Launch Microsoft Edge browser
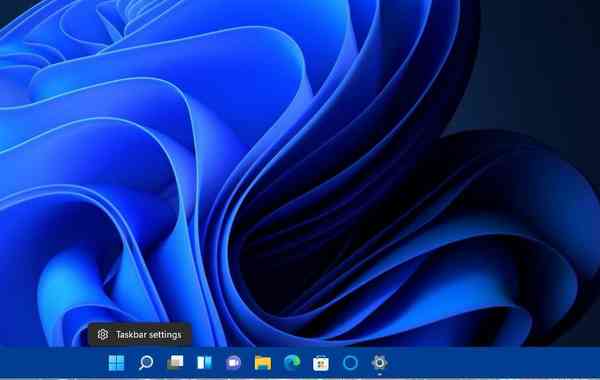600x380 pixels. point(292,362)
